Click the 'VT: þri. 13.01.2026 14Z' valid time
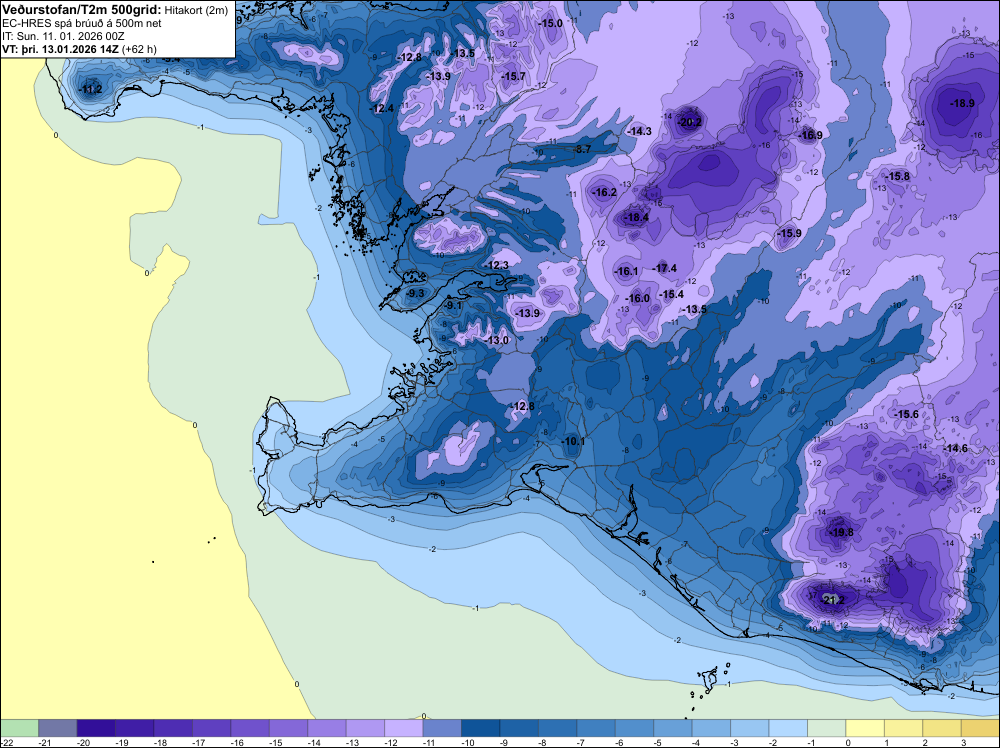 (60, 49)
